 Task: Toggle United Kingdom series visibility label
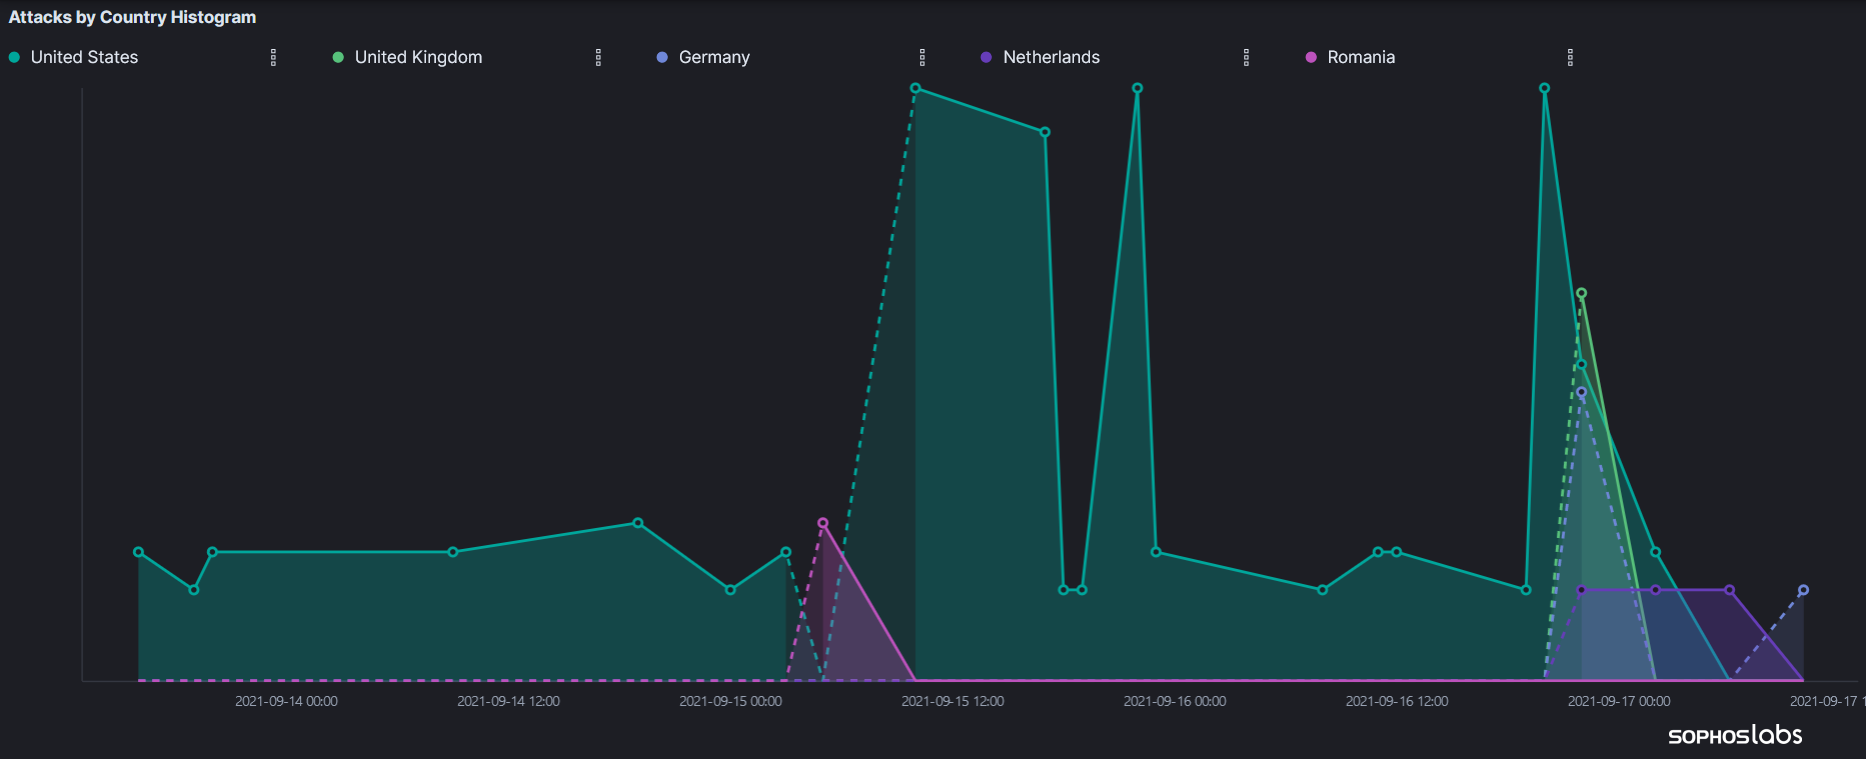click(418, 57)
